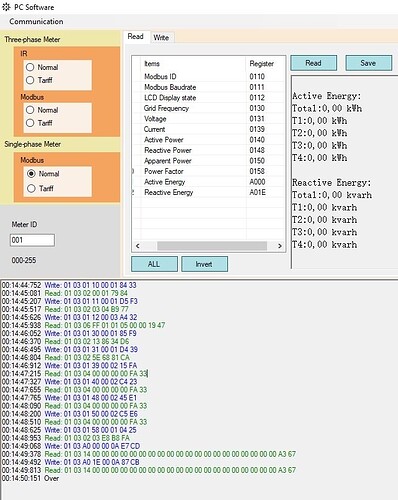
Task: Click register value 0158
Action: click(257, 171)
